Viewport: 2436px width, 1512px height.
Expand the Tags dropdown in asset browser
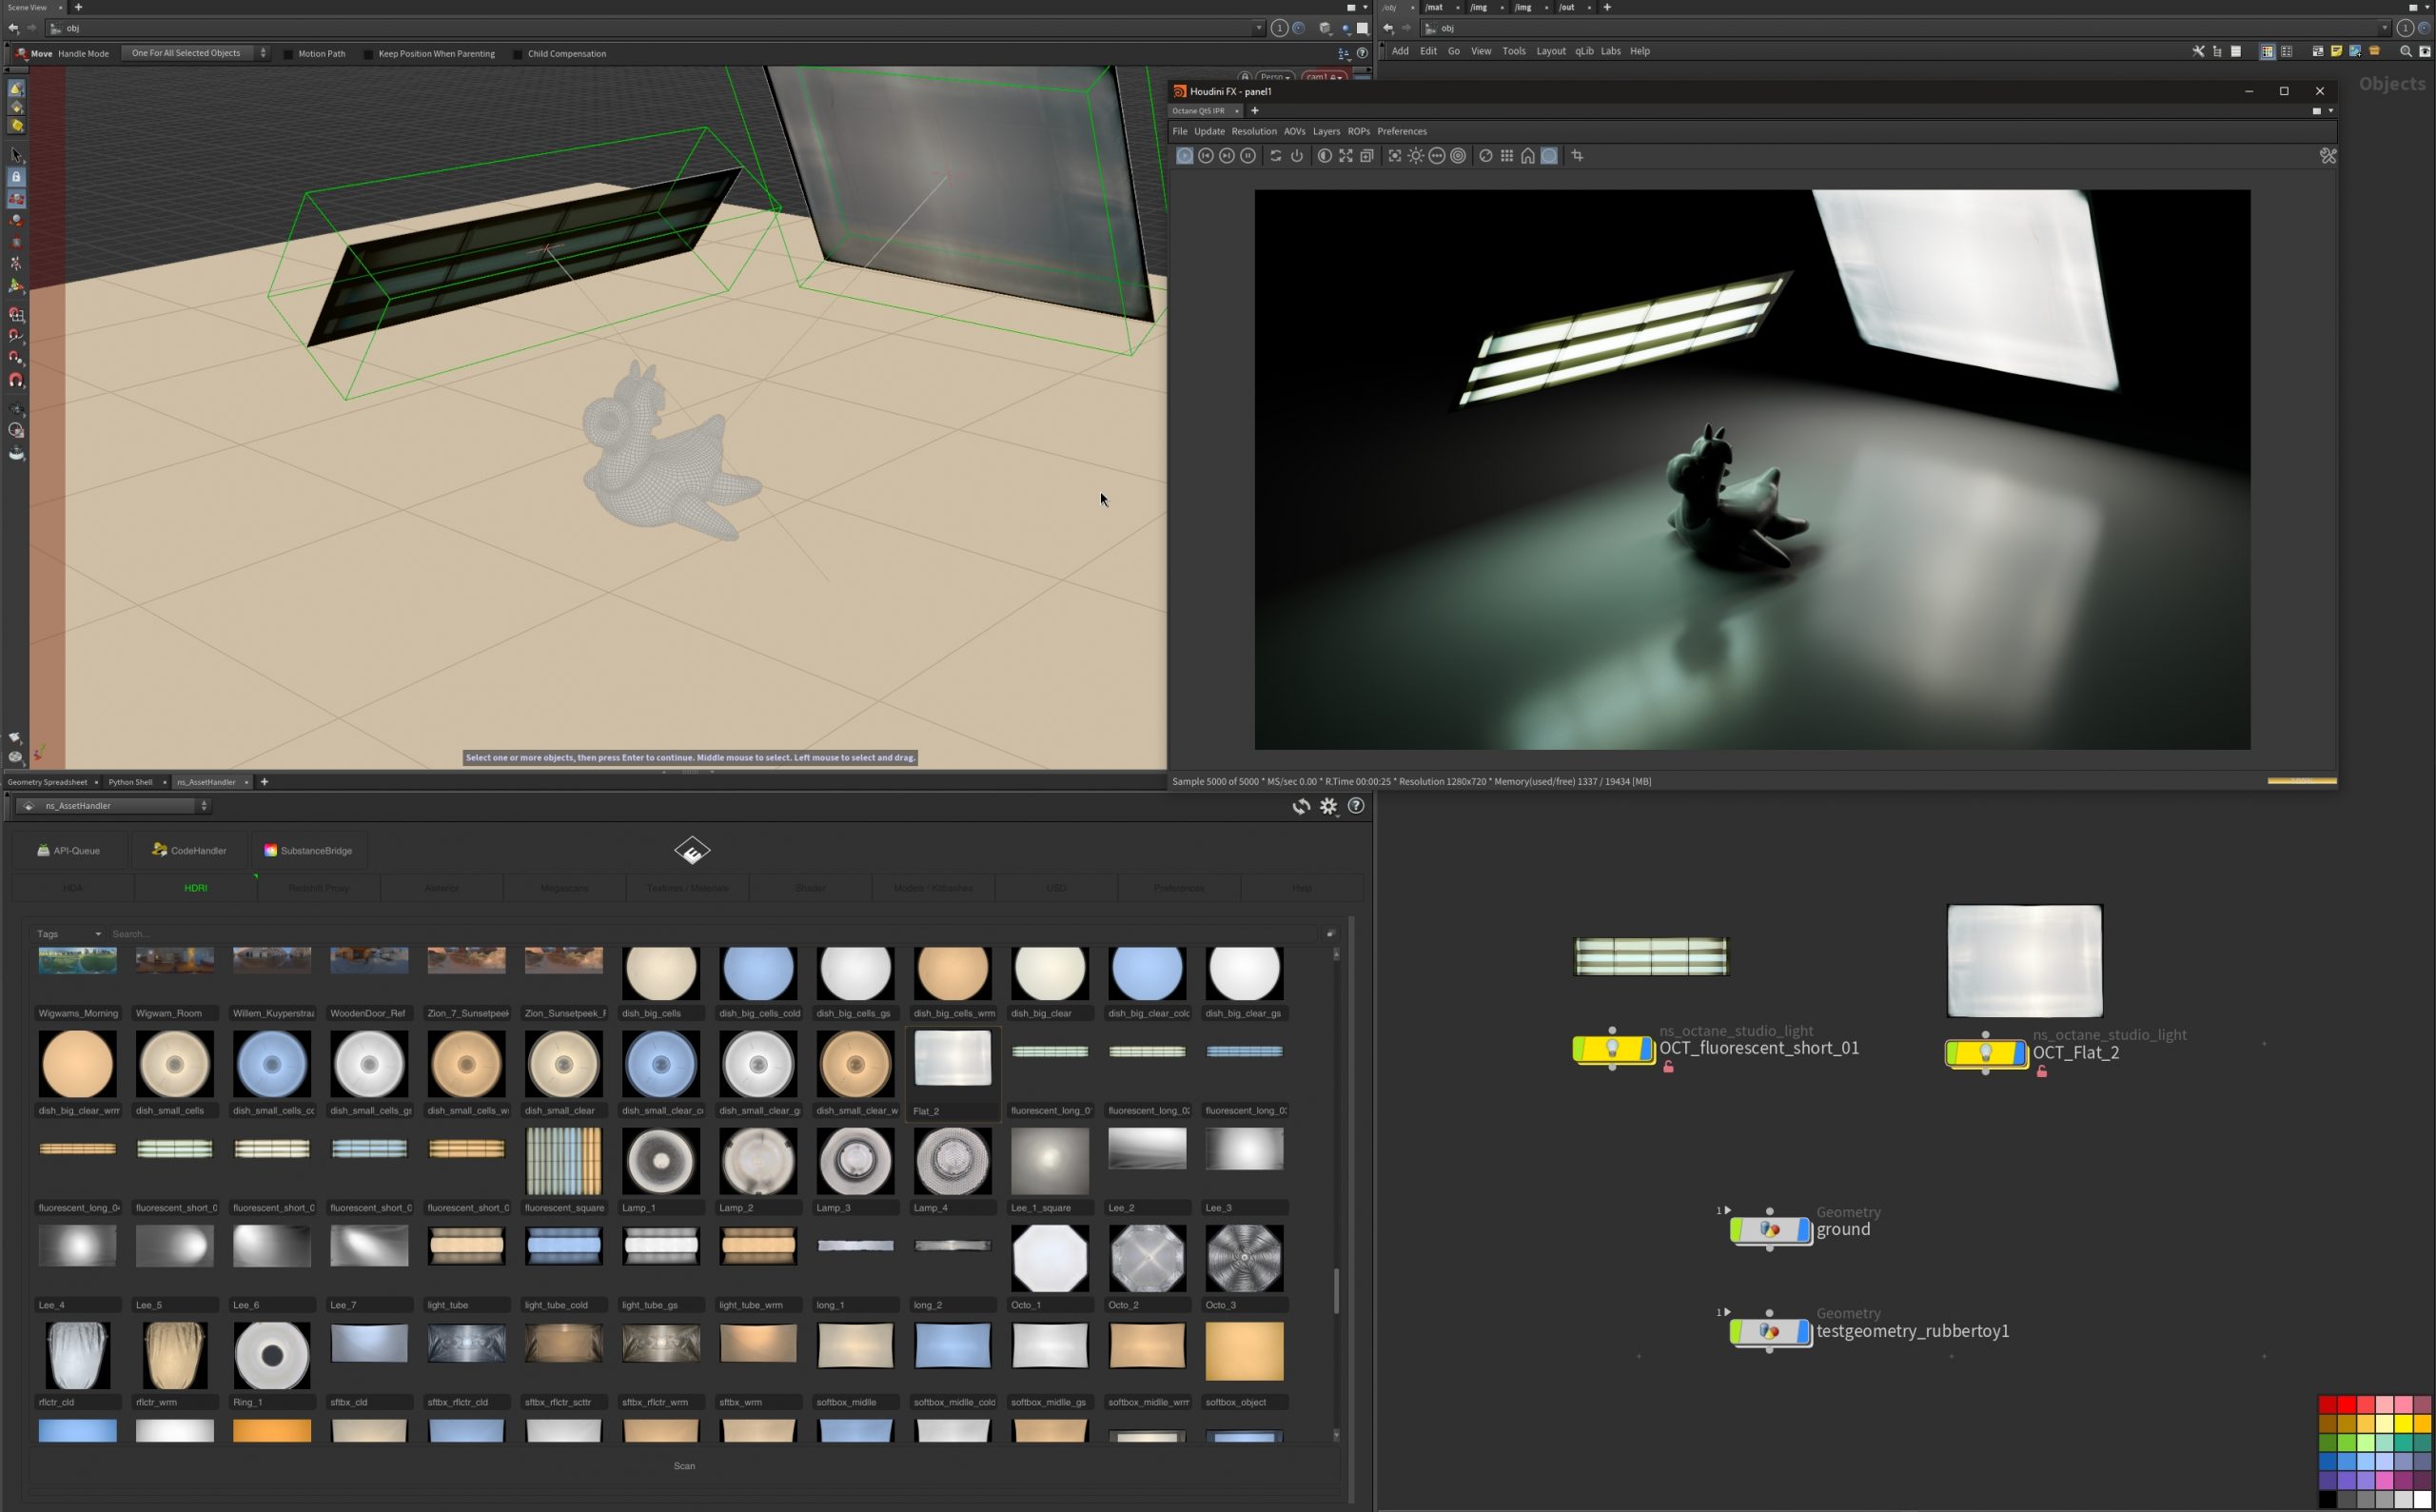pos(69,934)
